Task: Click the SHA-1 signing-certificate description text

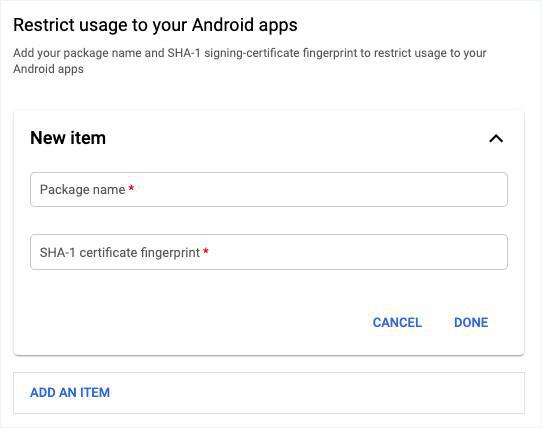Action: [x=250, y=61]
